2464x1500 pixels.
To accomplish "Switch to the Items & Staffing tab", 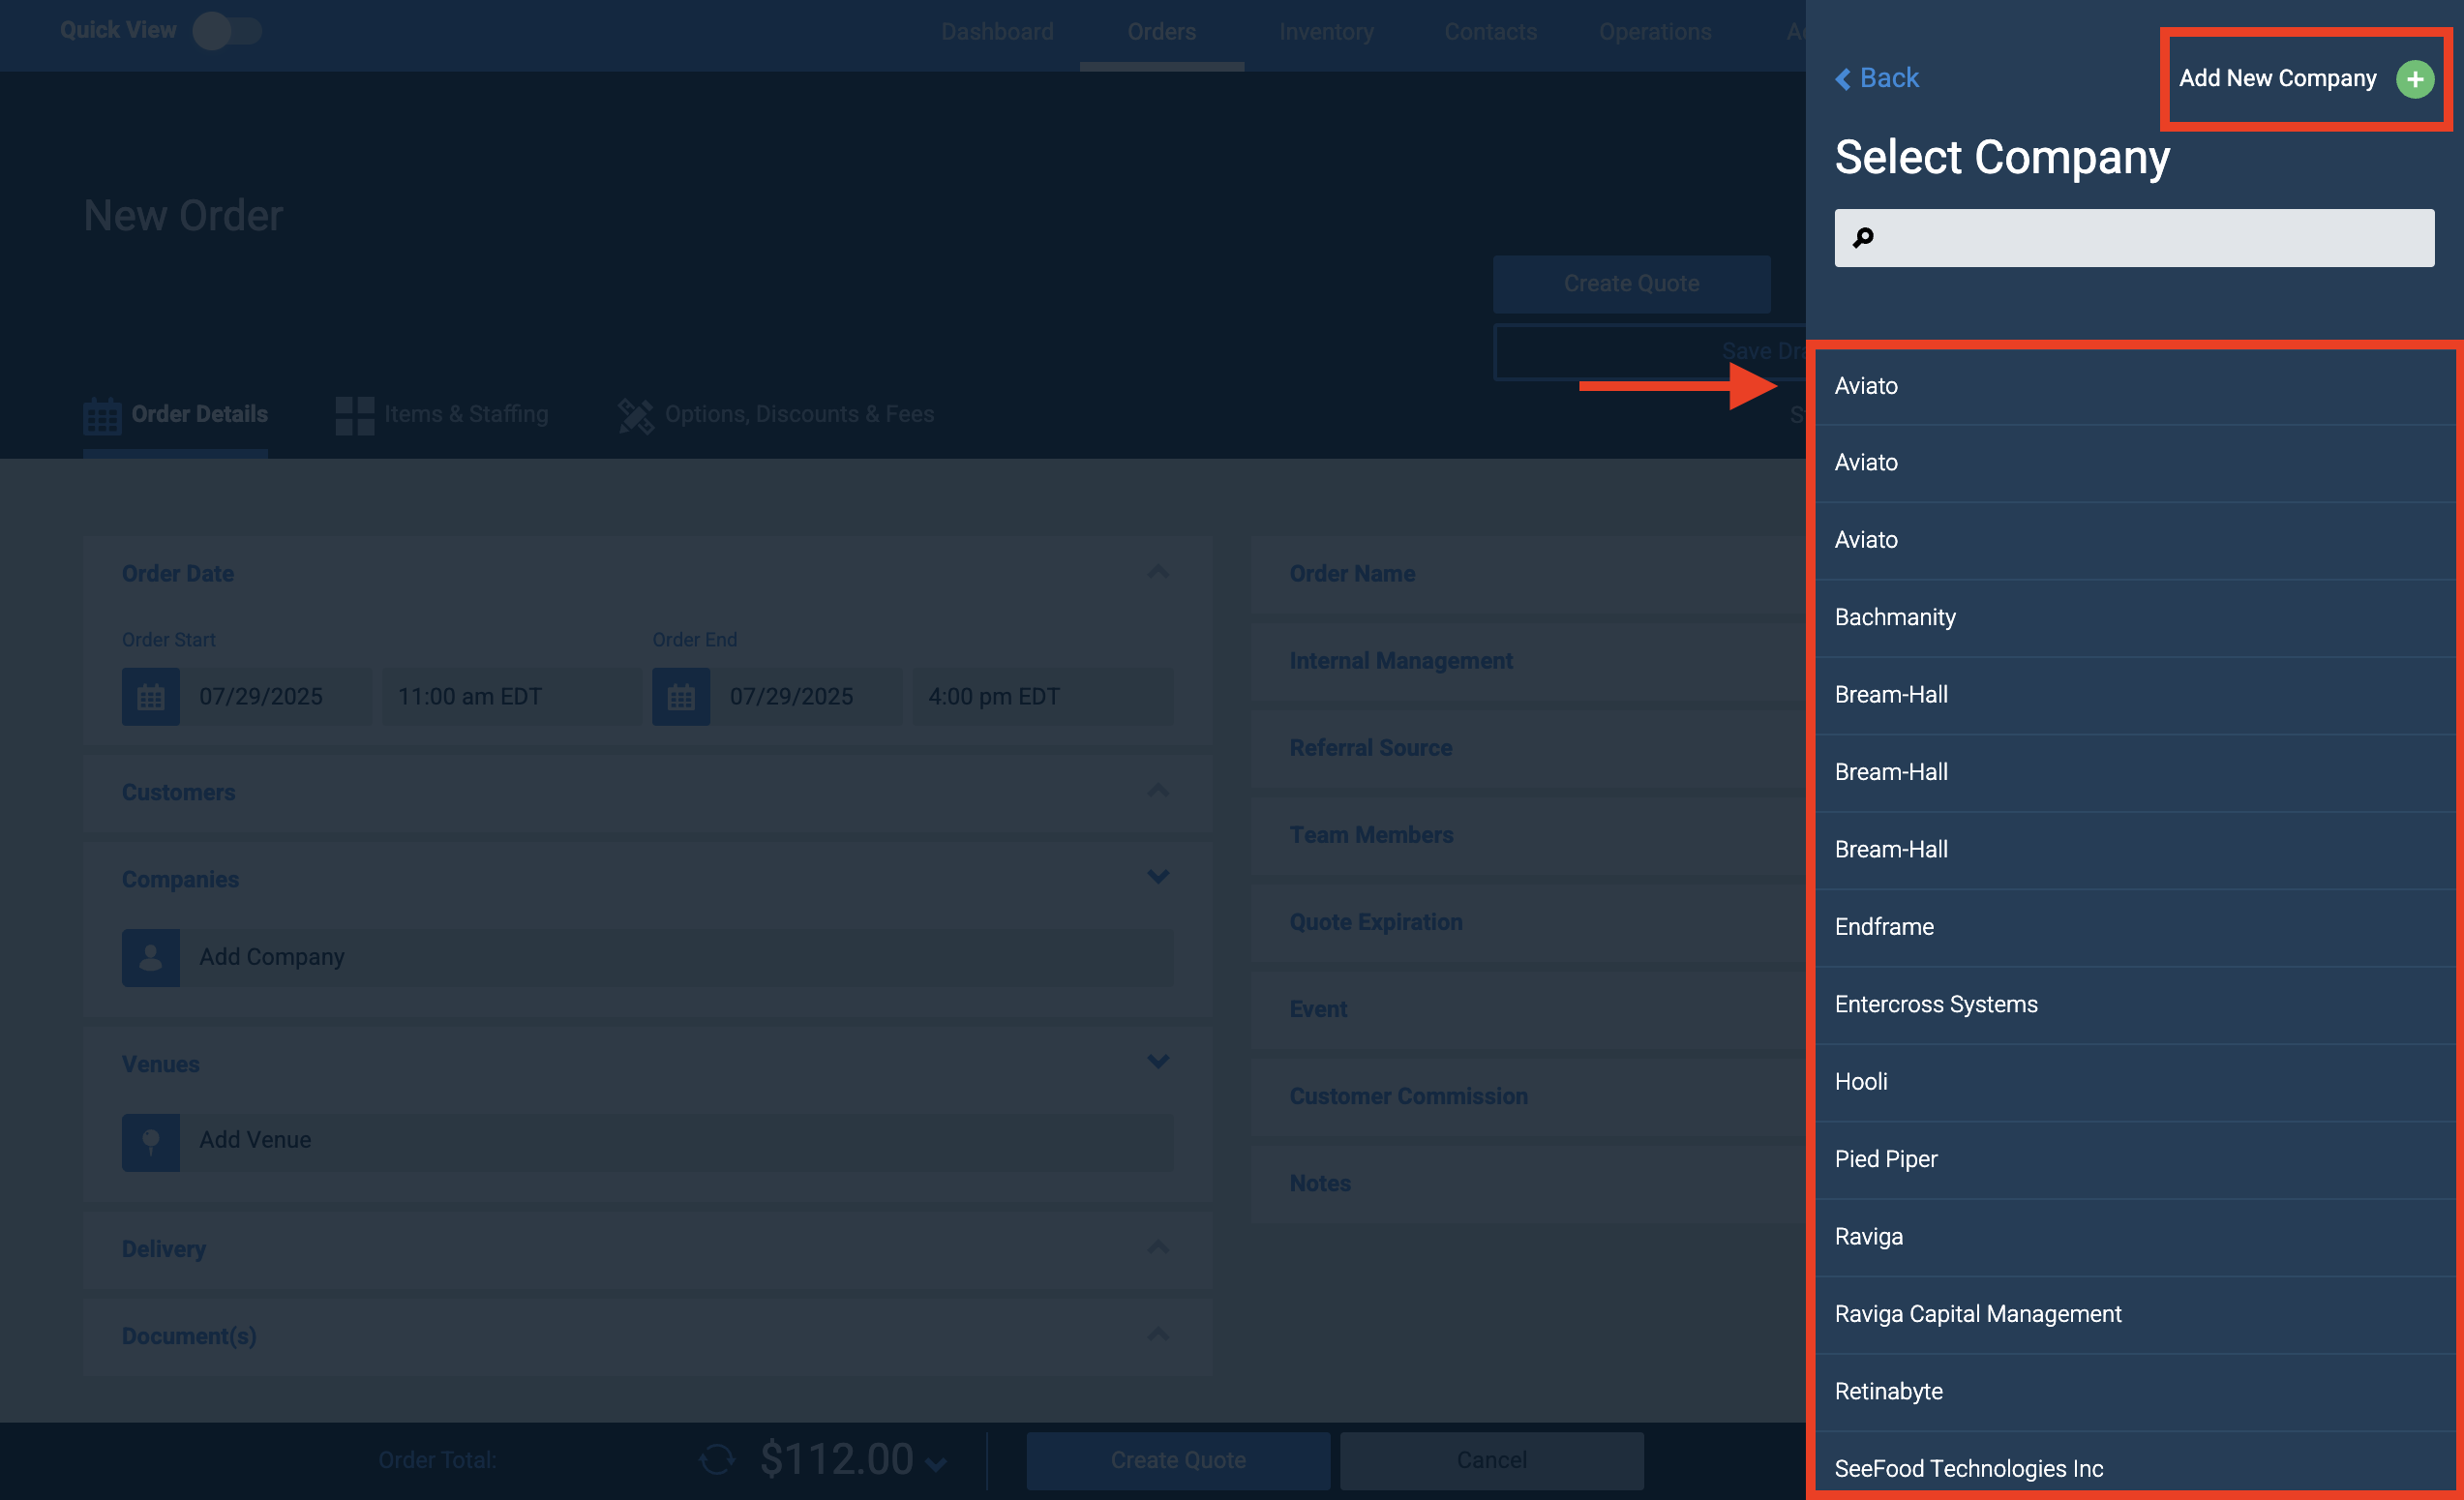I will [442, 415].
